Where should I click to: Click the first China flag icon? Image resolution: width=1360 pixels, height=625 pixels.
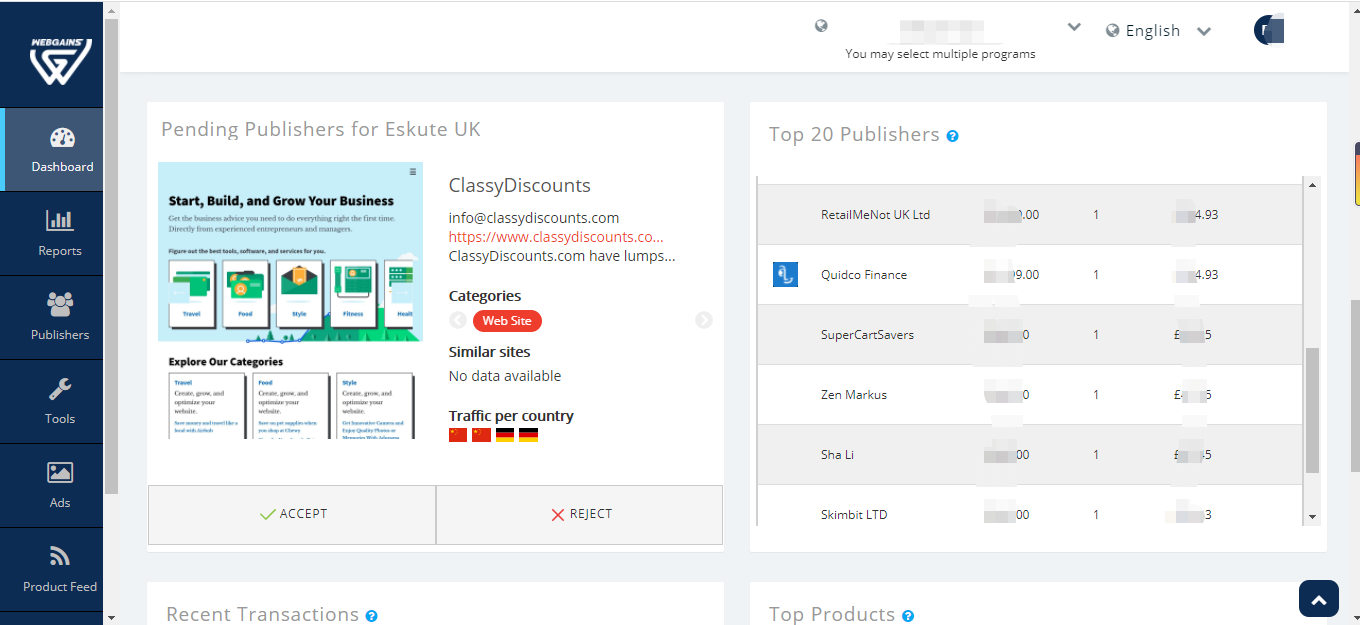pyautogui.click(x=458, y=435)
